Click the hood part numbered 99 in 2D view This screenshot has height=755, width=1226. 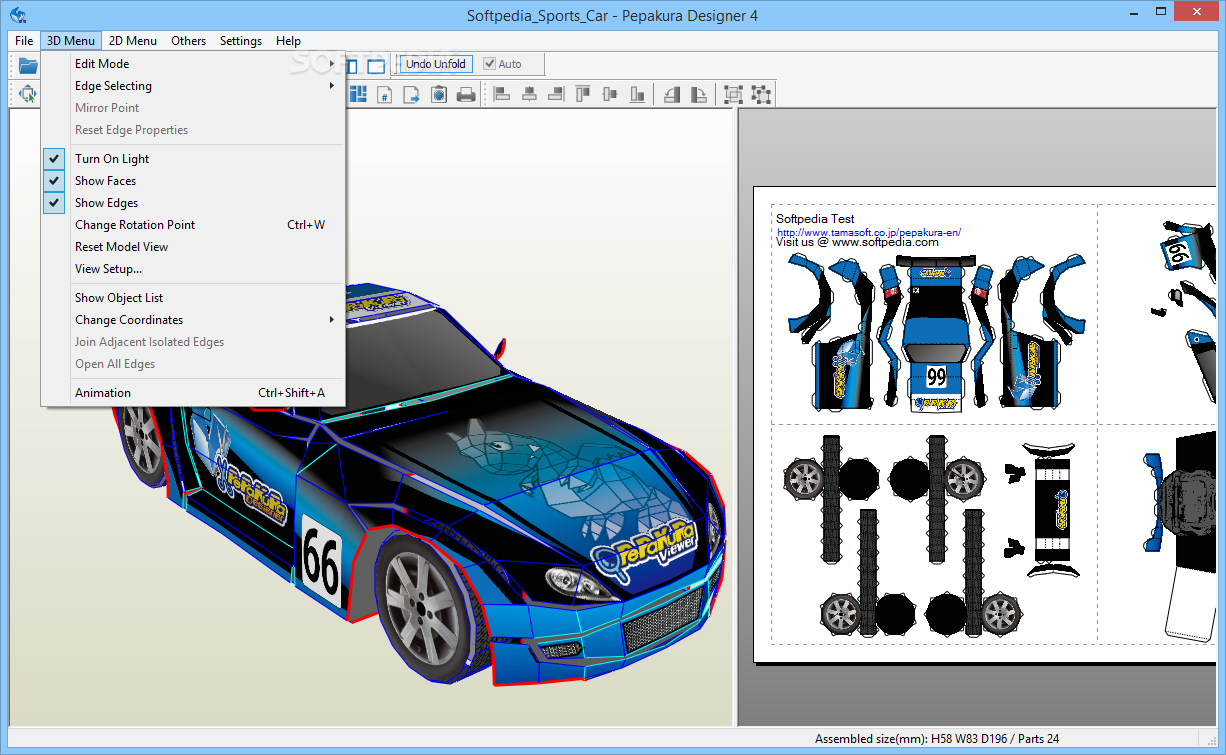tap(936, 376)
